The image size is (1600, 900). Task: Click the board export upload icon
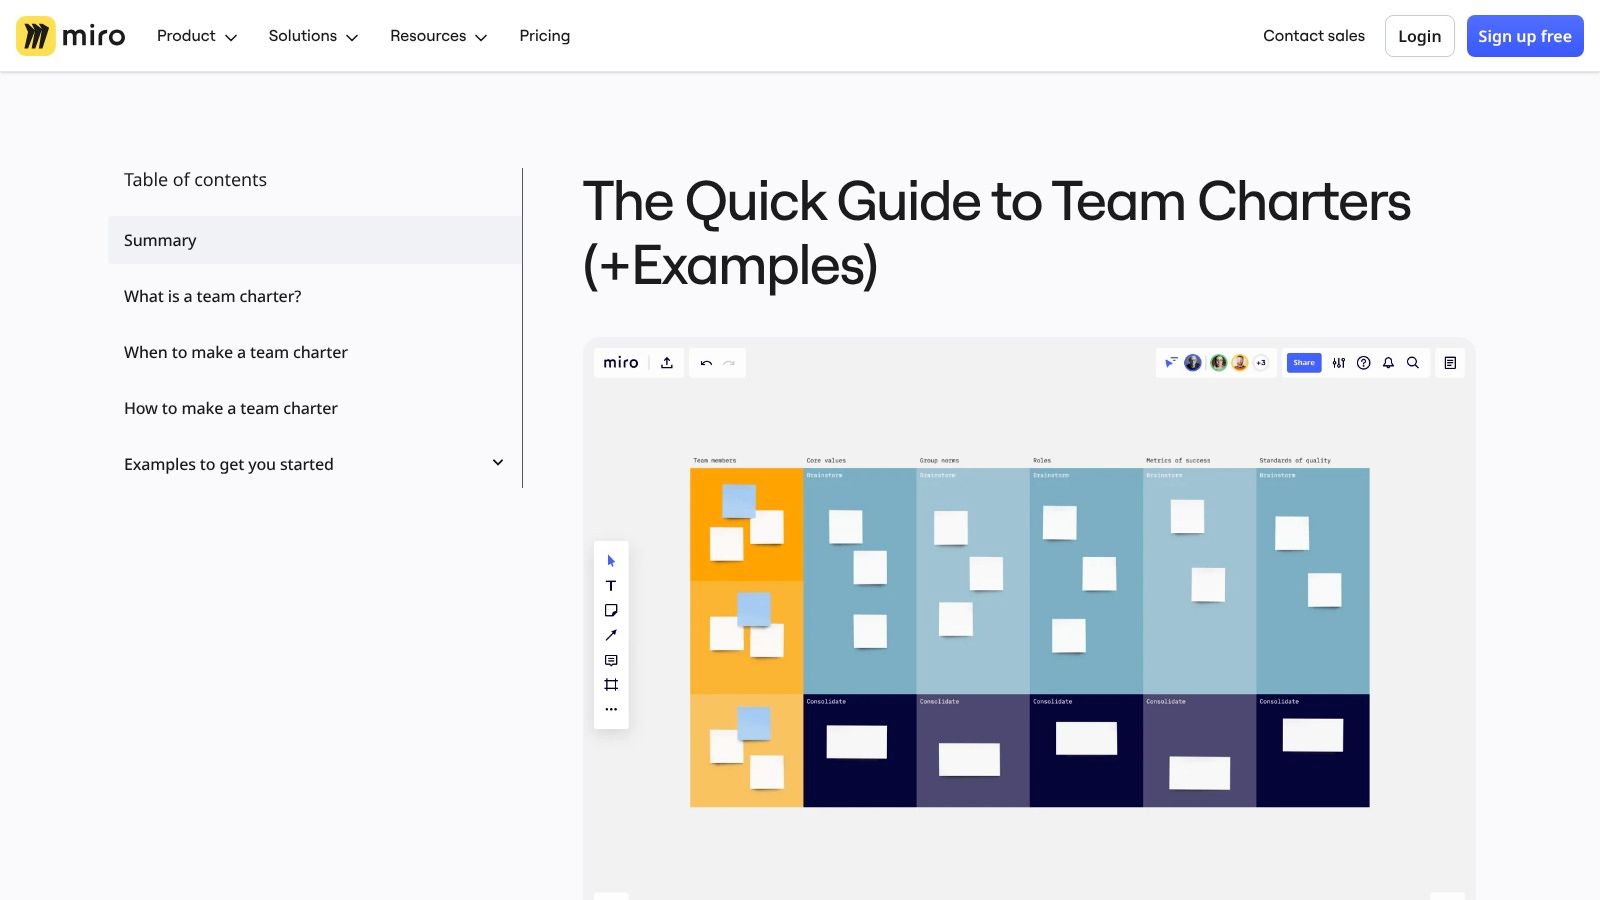667,363
